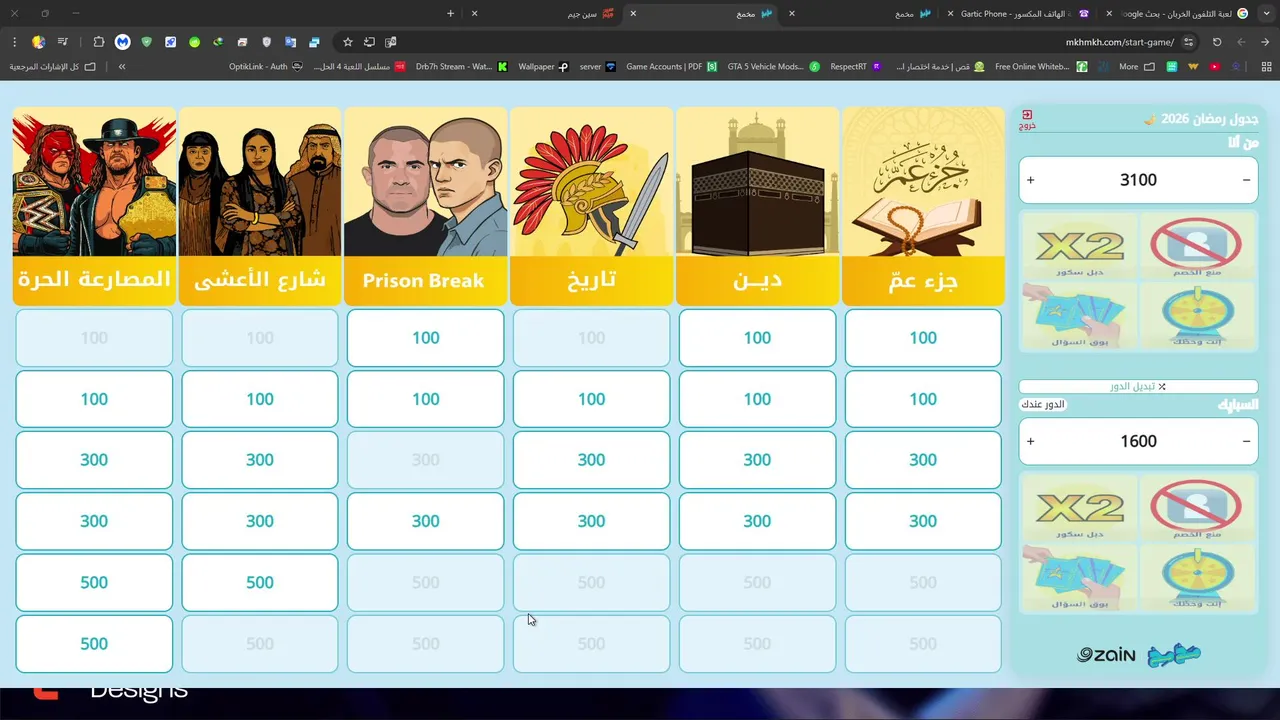1280x720 pixels.
Task: Pick the second 100 question under شارع الأعشى
Action: click(x=260, y=399)
